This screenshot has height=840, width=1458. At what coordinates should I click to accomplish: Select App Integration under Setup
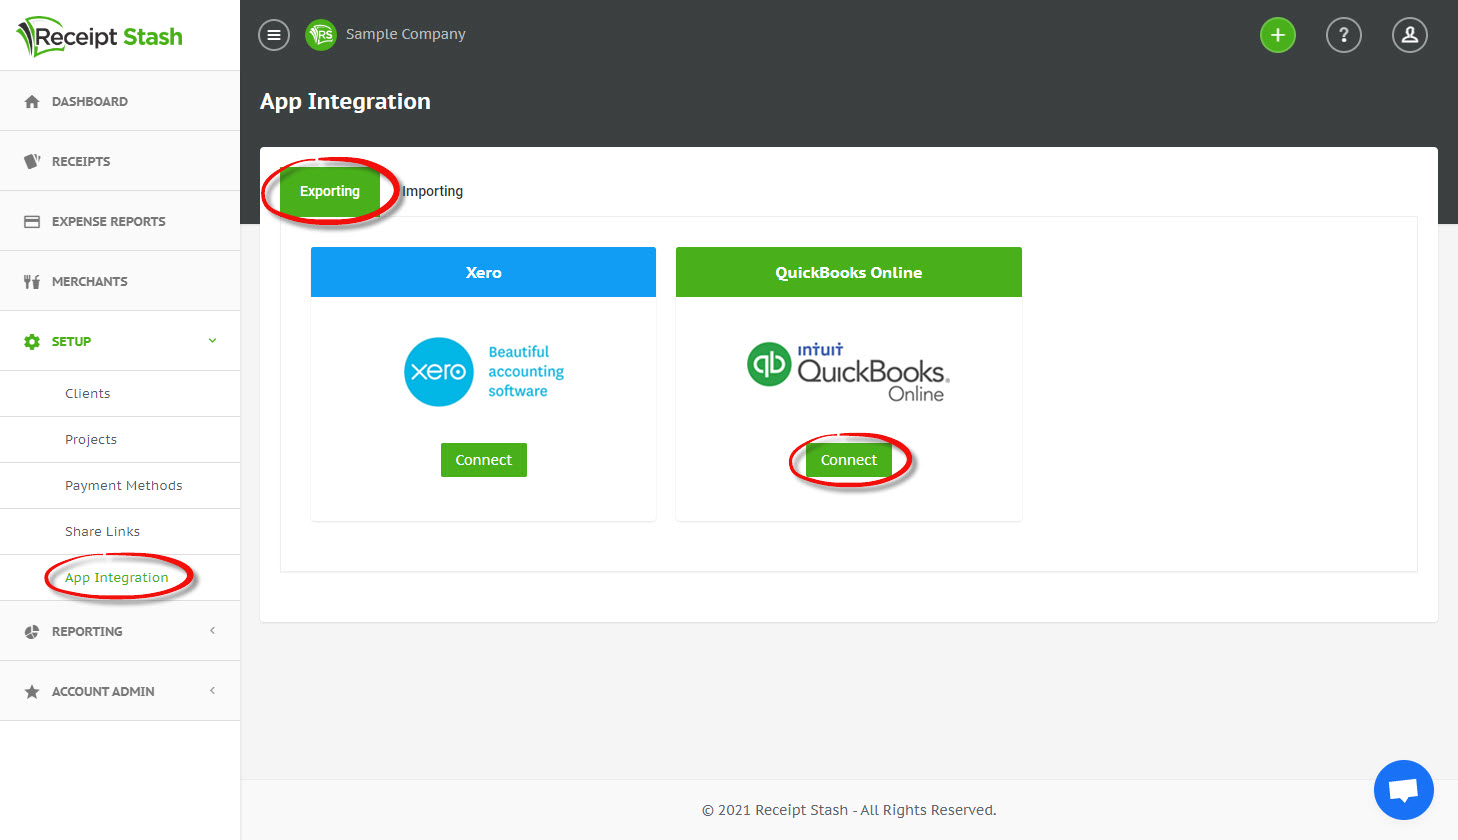tap(120, 578)
